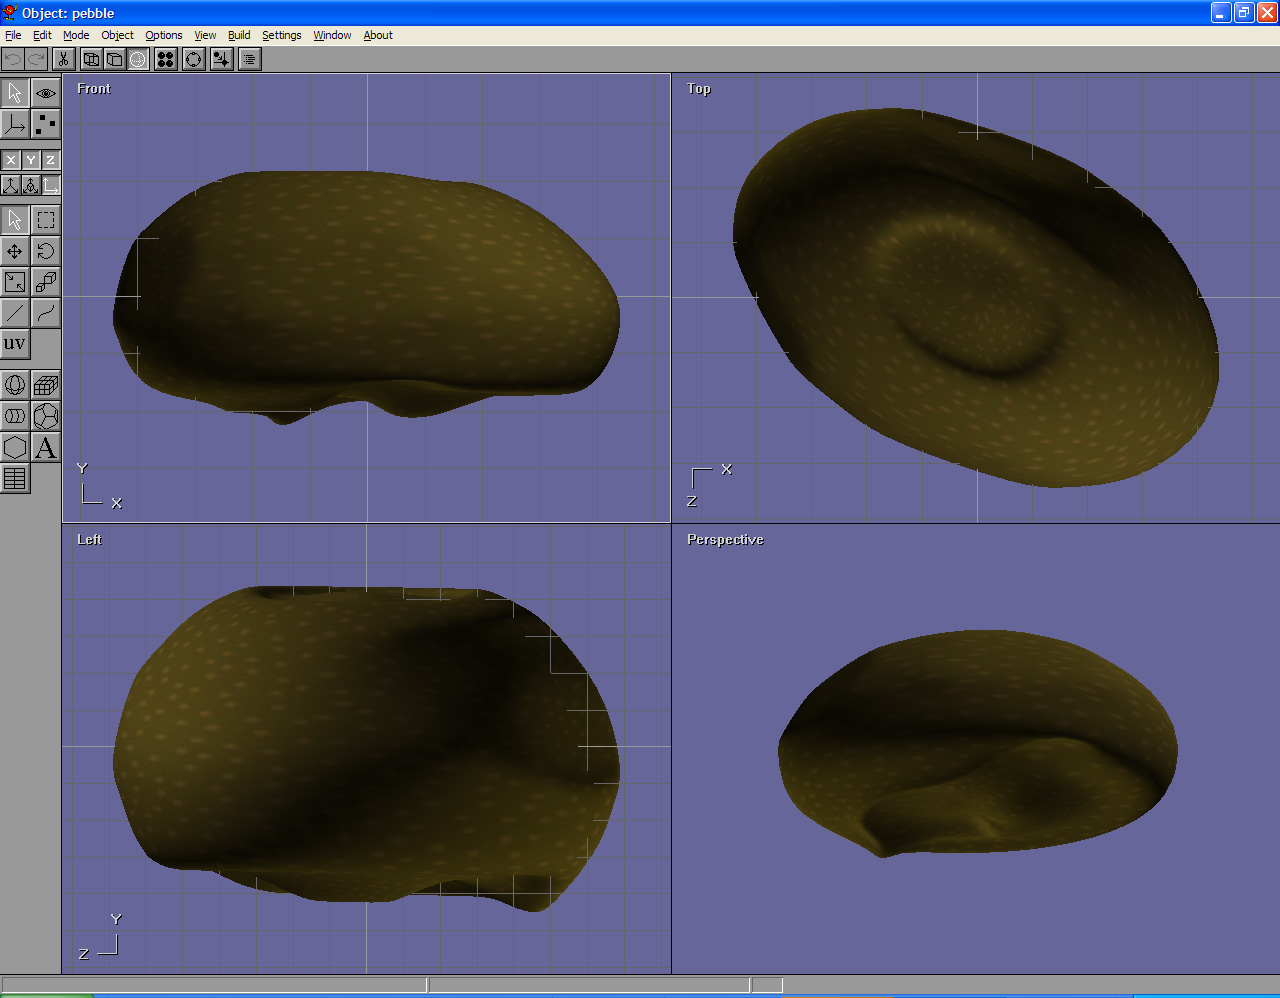Image resolution: width=1280 pixels, height=998 pixels.
Task: Expand the Options menu
Action: [164, 35]
